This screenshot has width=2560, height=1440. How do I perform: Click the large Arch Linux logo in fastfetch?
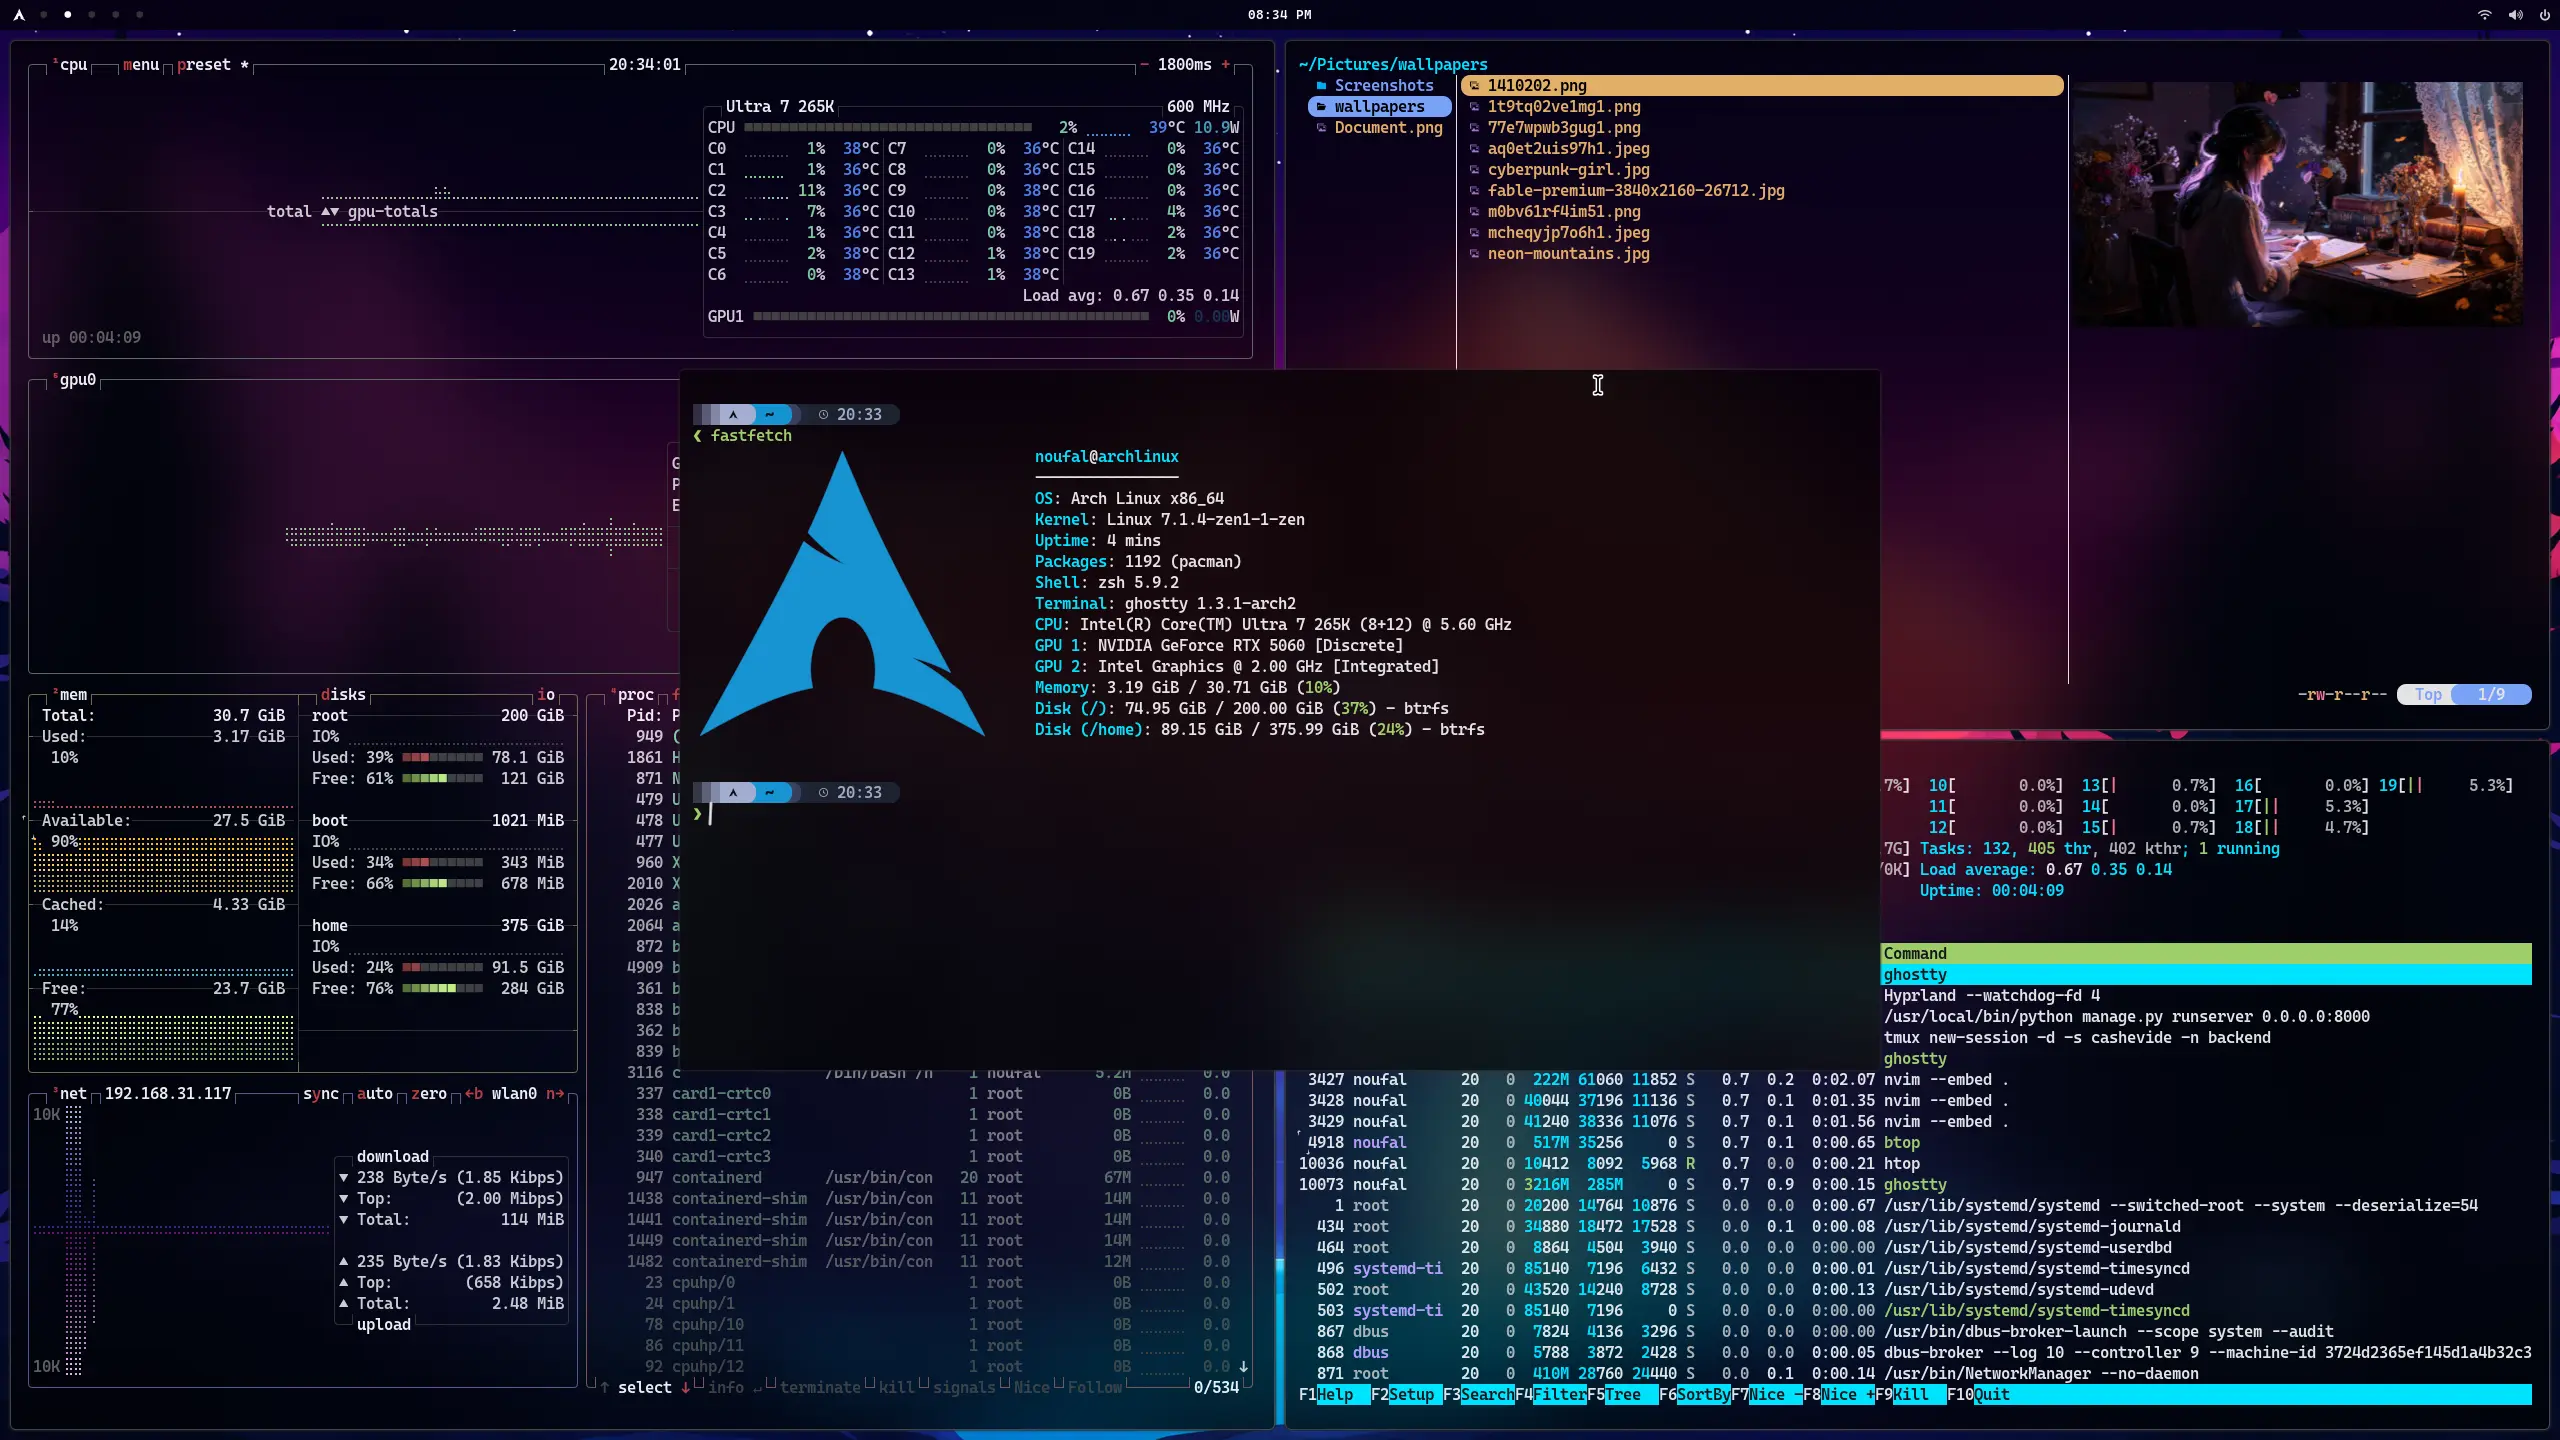[x=842, y=594]
